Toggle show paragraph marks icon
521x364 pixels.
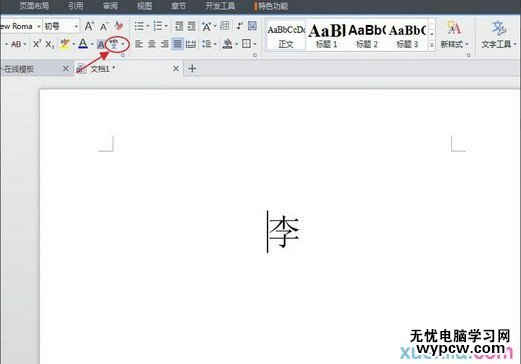click(240, 26)
